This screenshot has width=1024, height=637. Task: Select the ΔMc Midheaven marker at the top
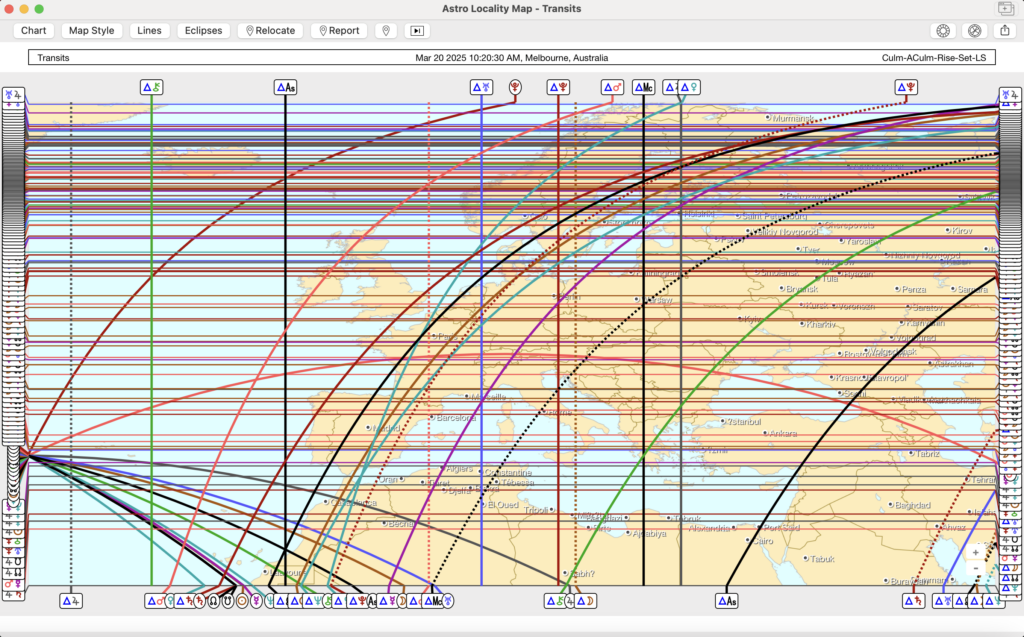click(x=643, y=86)
